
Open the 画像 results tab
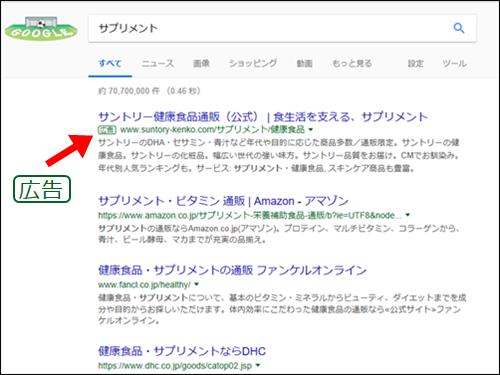201,63
